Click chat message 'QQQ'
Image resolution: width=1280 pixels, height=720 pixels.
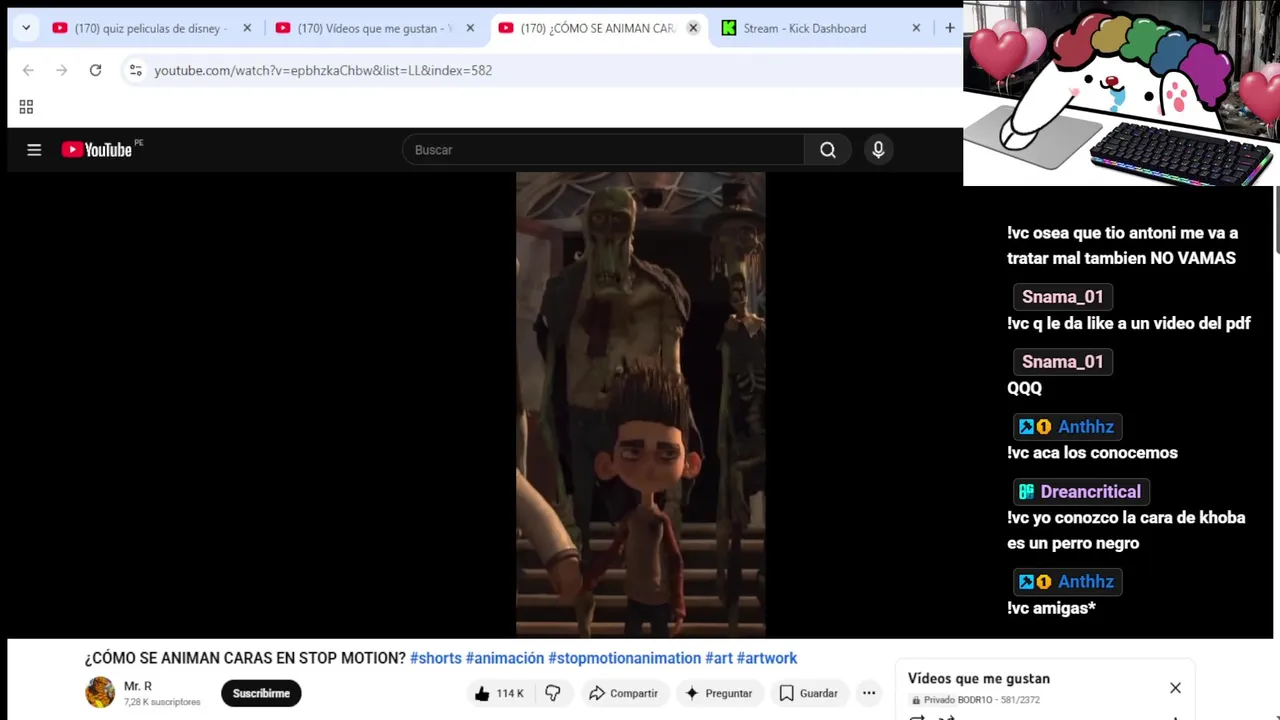coord(1024,388)
